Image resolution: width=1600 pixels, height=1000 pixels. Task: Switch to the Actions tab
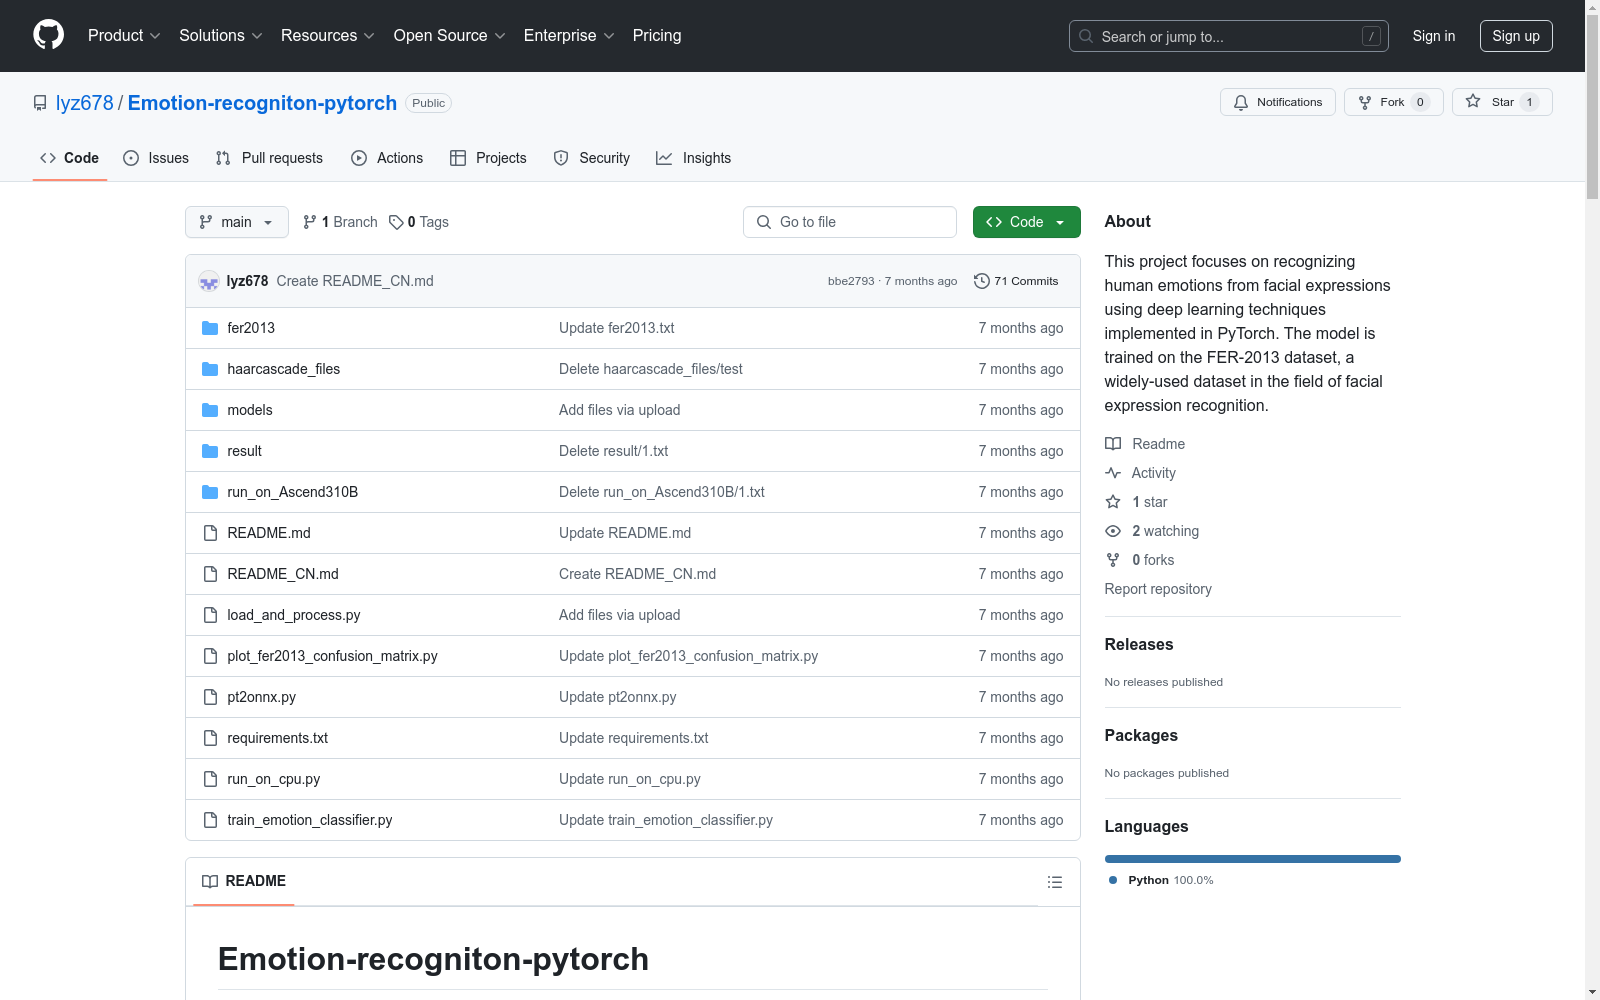click(387, 158)
